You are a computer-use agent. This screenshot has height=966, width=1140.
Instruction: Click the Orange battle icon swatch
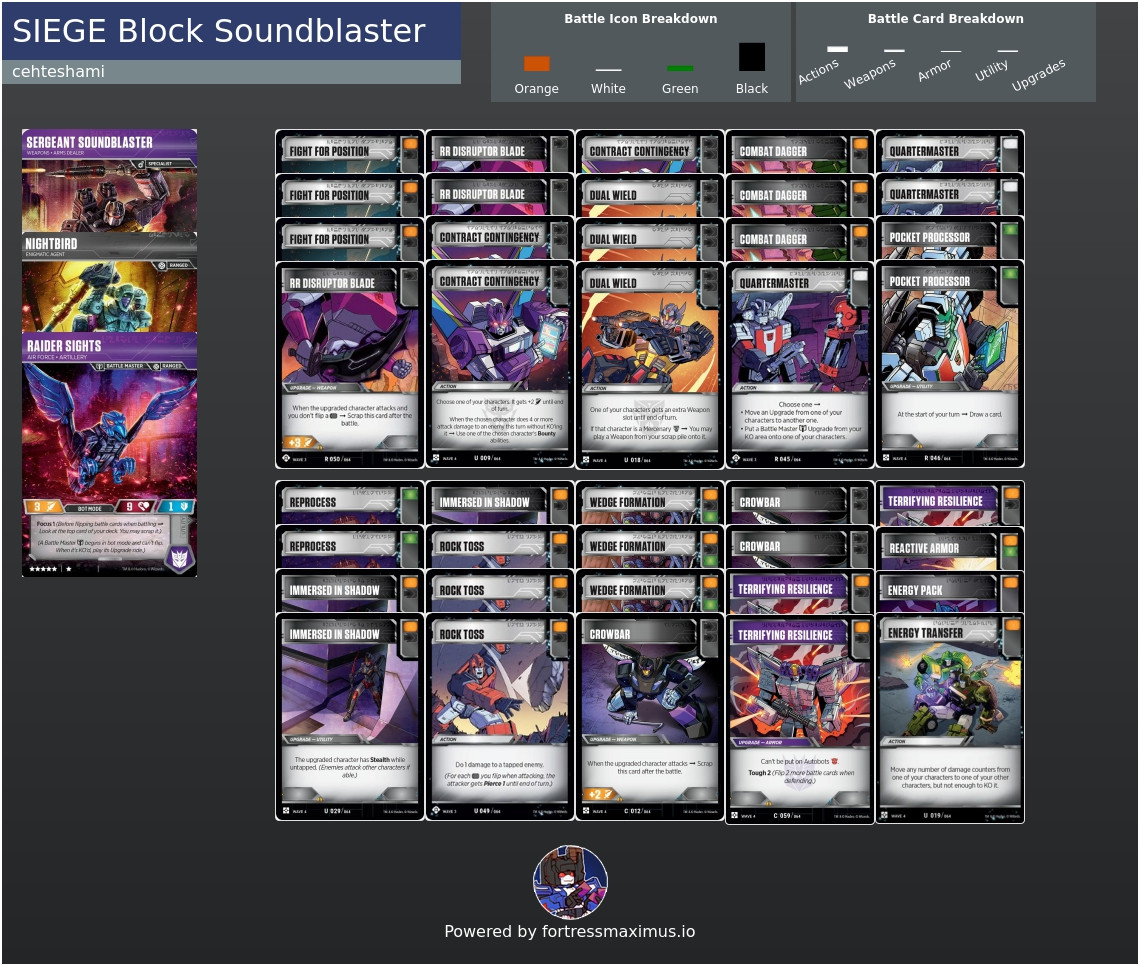(x=537, y=63)
